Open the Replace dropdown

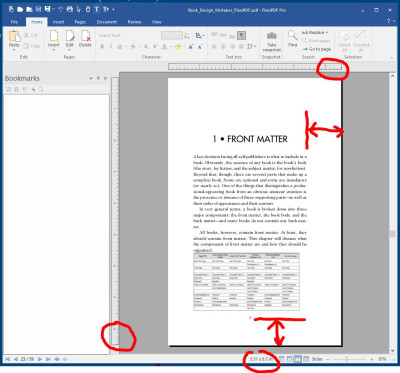point(315,32)
